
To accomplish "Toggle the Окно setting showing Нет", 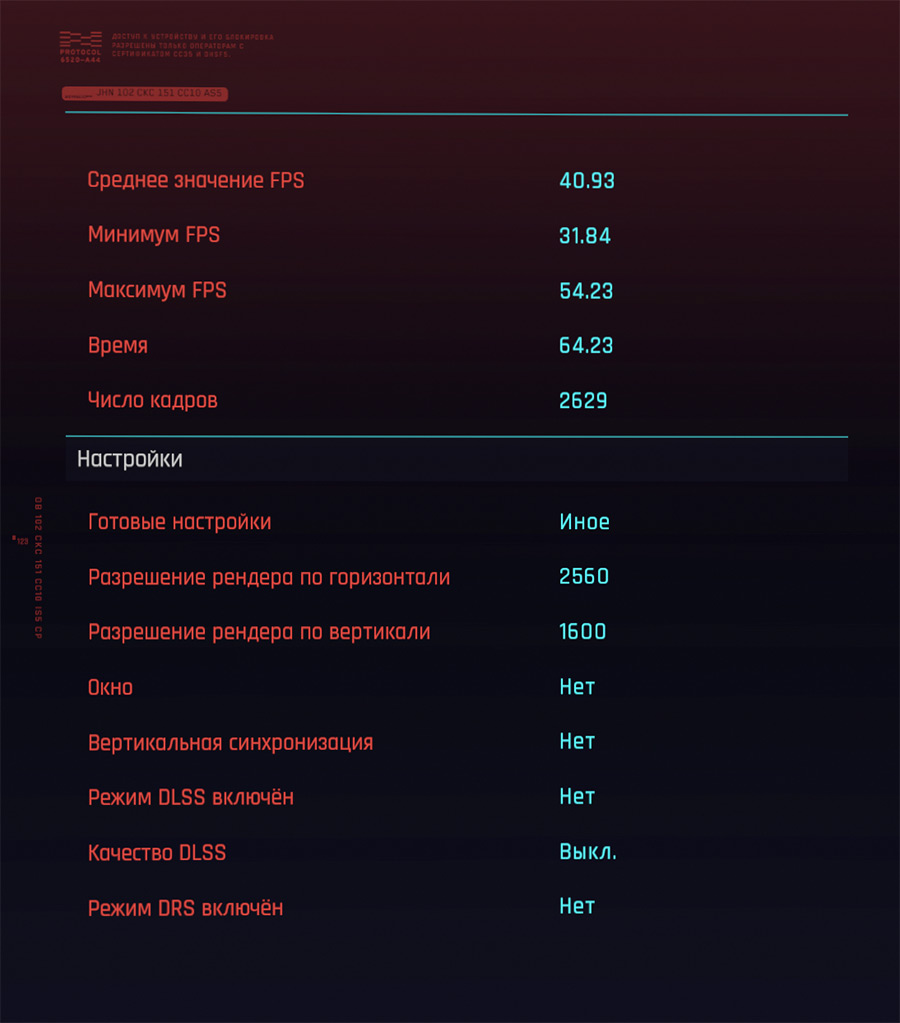I will [577, 687].
